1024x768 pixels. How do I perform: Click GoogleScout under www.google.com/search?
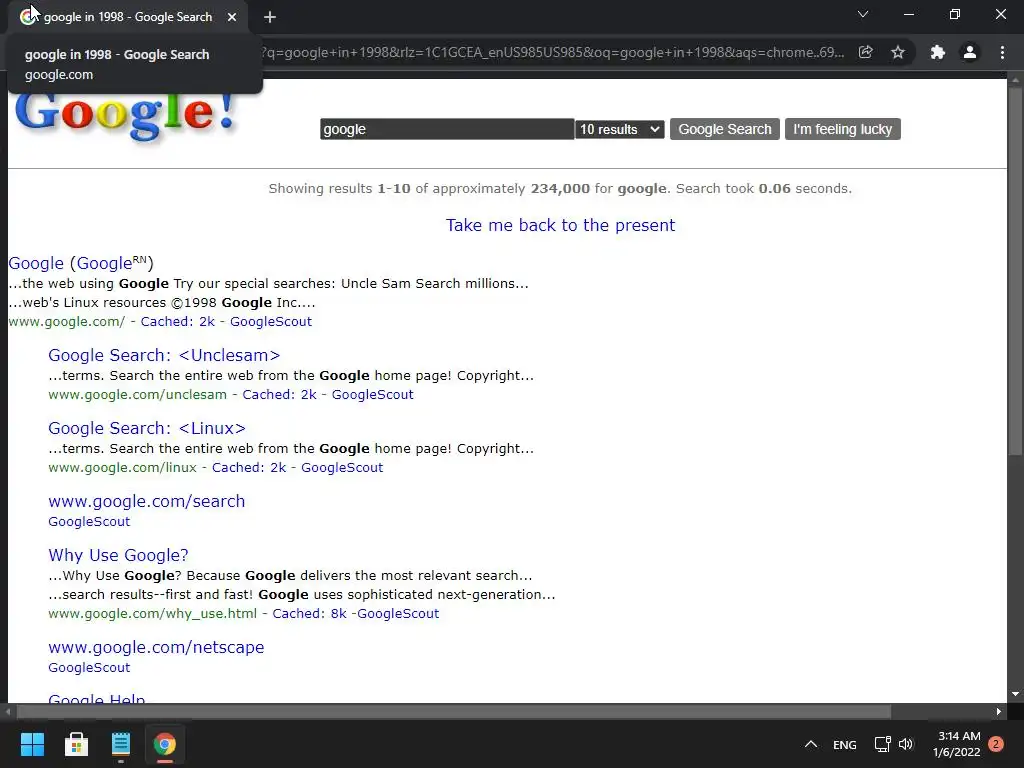pyautogui.click(x=89, y=522)
